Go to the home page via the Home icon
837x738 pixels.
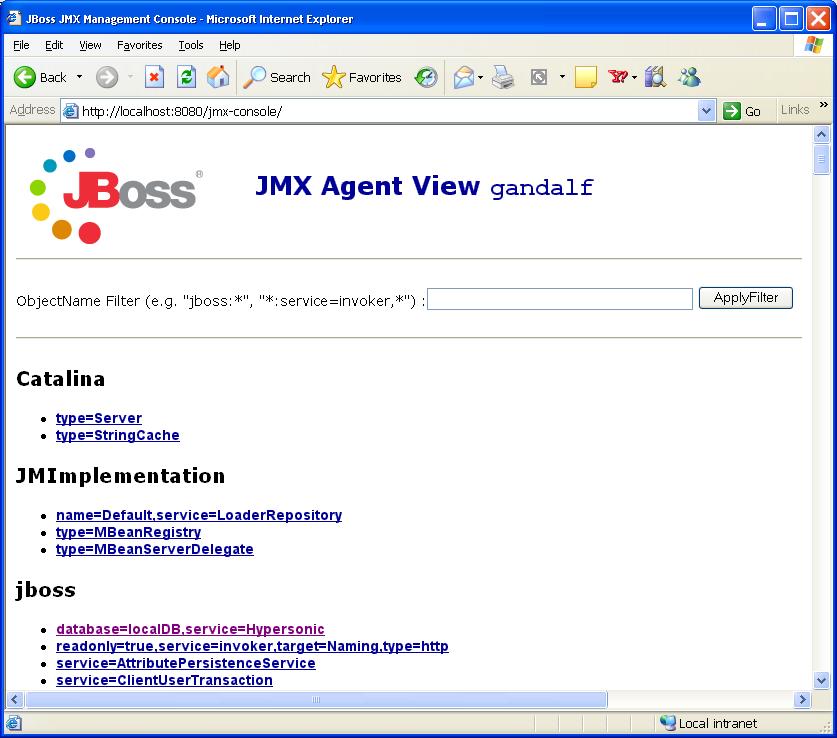(x=218, y=77)
